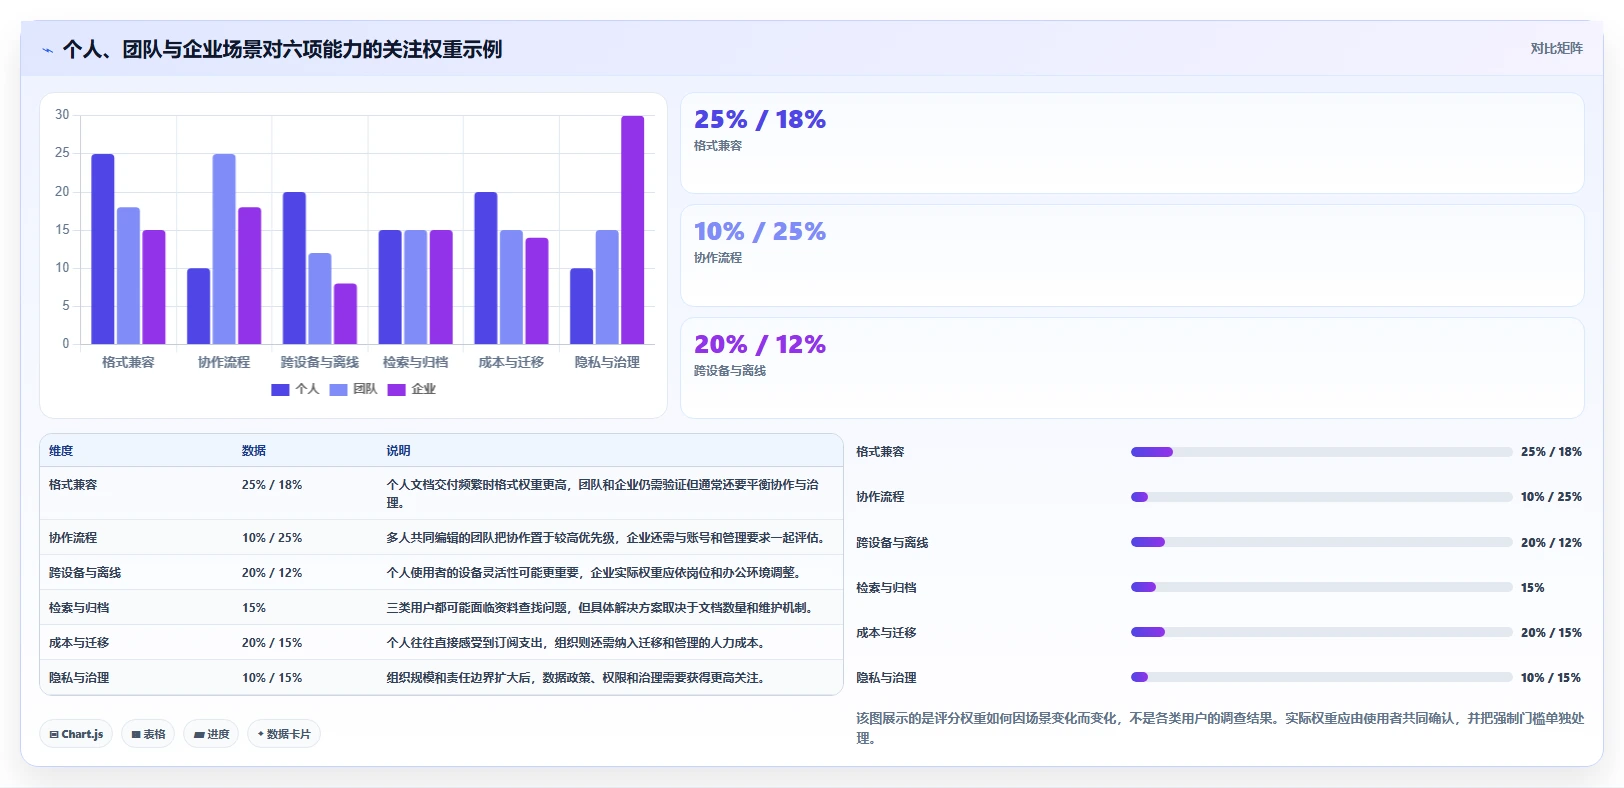Click the description starting 组织规模和责任边界
Viewport: 1624px width, 788px height.
pos(577,678)
